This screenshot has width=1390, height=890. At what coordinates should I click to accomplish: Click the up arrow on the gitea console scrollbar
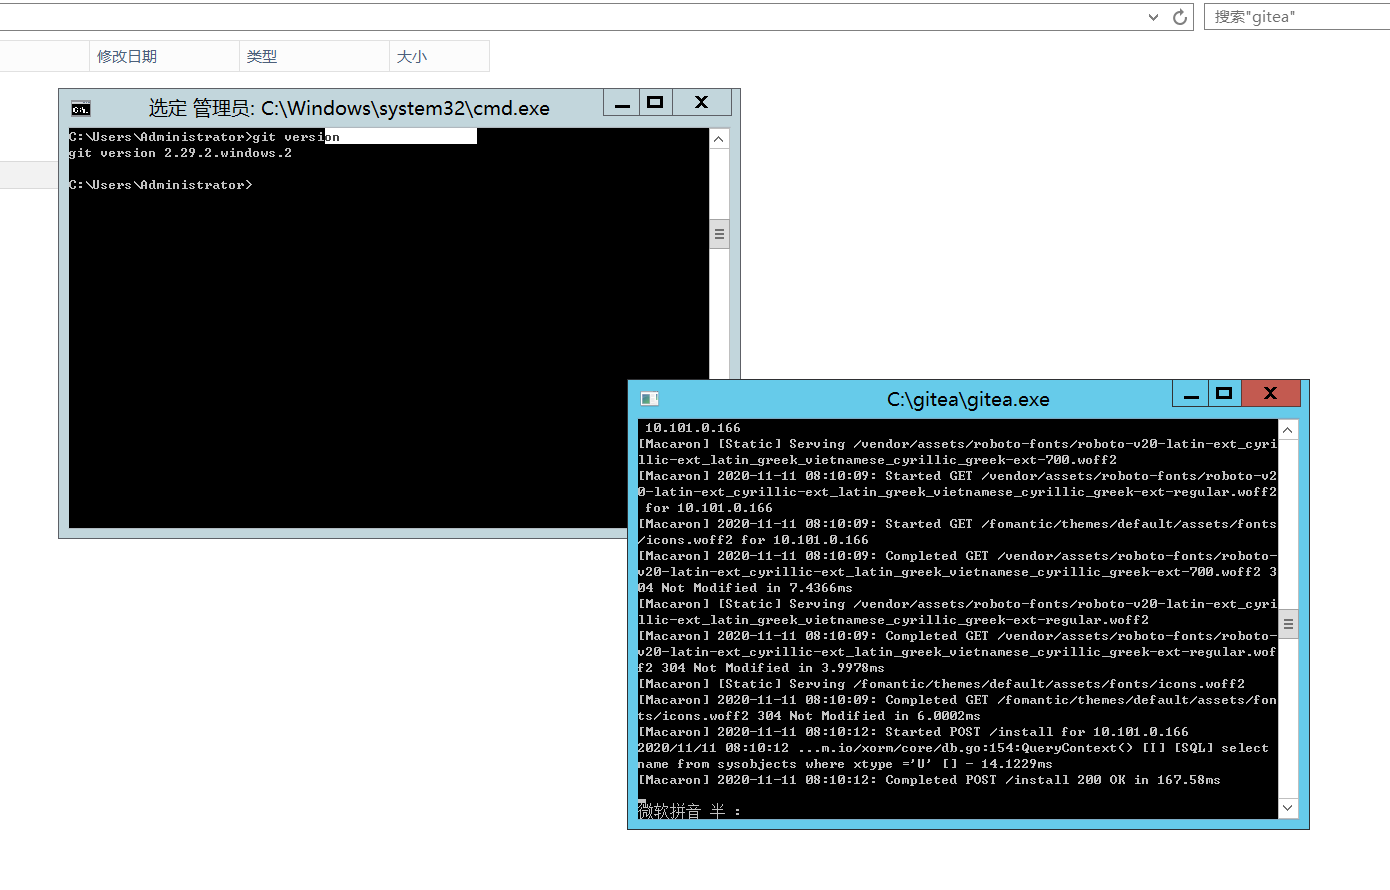coord(1288,429)
